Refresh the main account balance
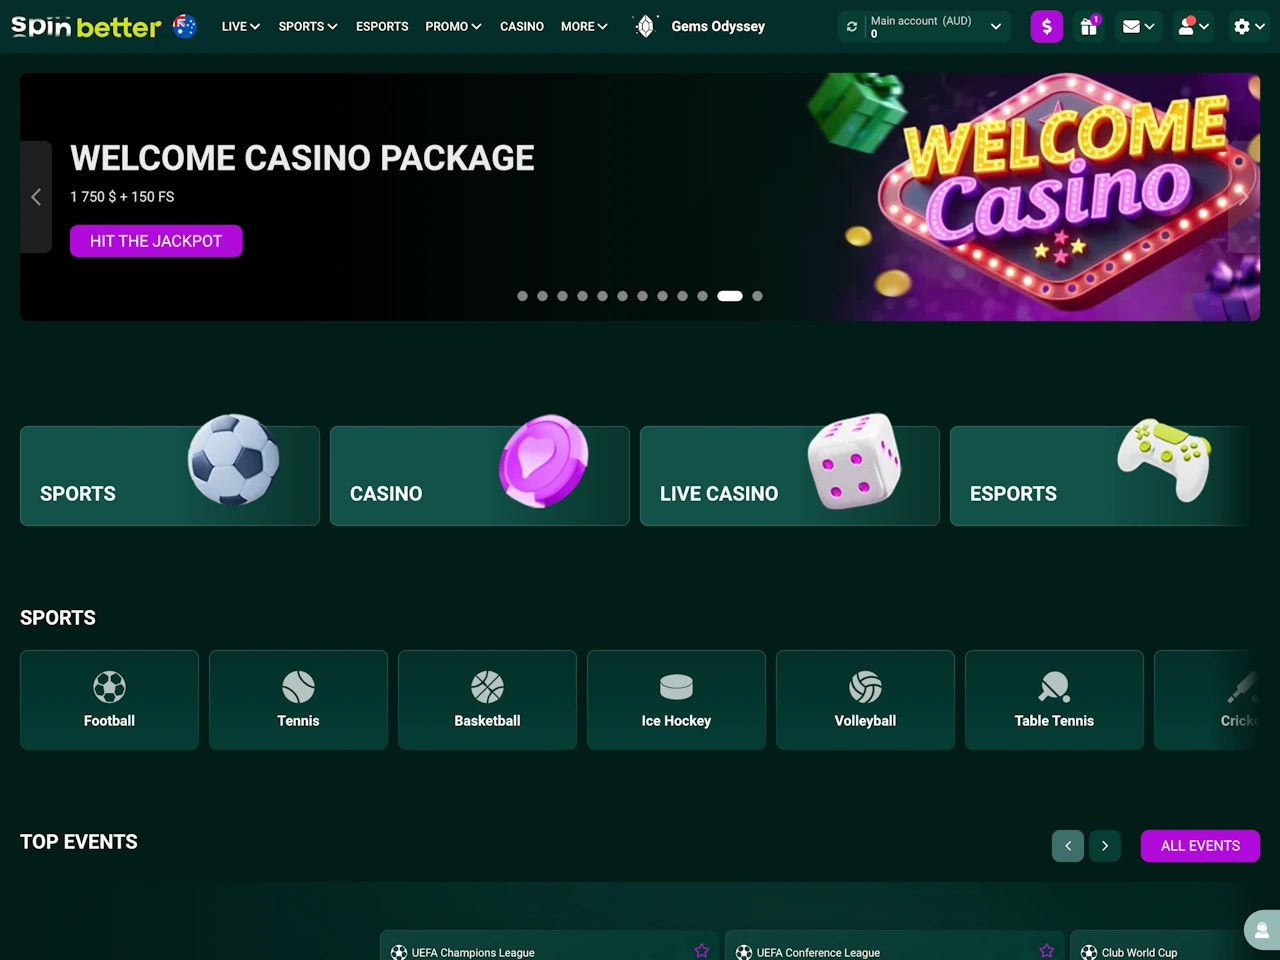 [852, 27]
